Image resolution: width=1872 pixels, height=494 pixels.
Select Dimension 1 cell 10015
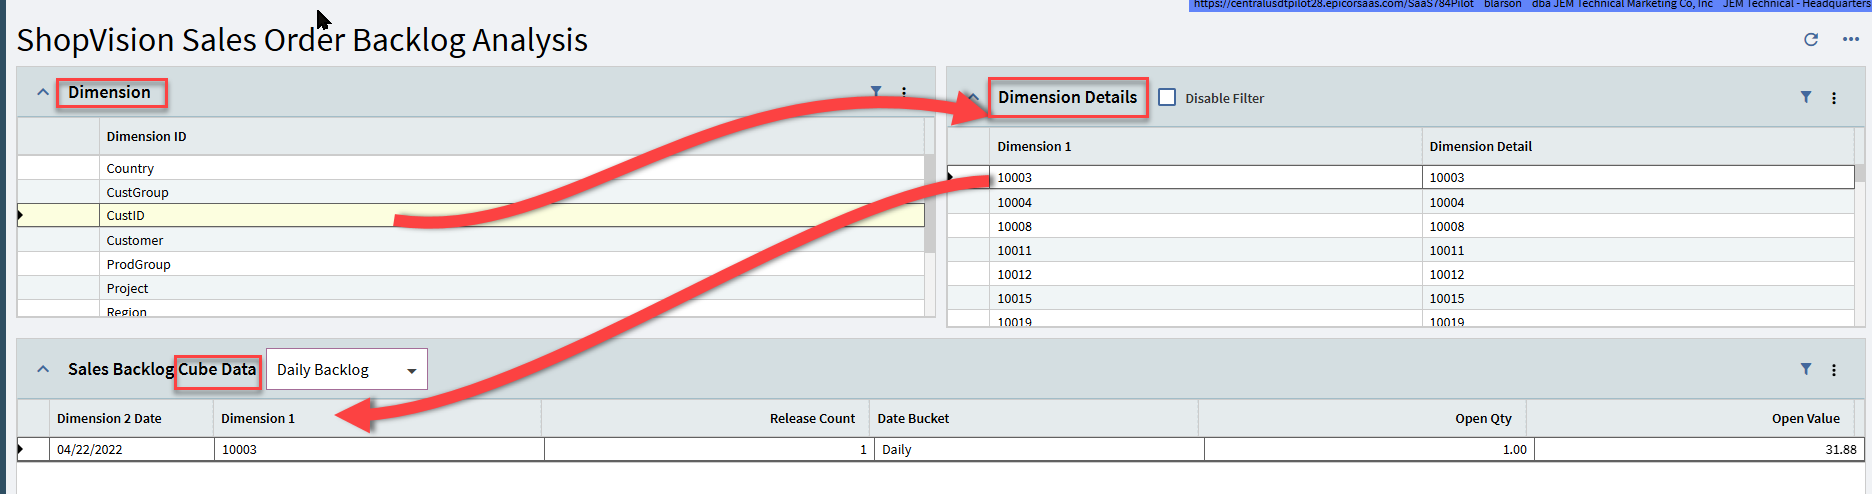click(x=1205, y=298)
